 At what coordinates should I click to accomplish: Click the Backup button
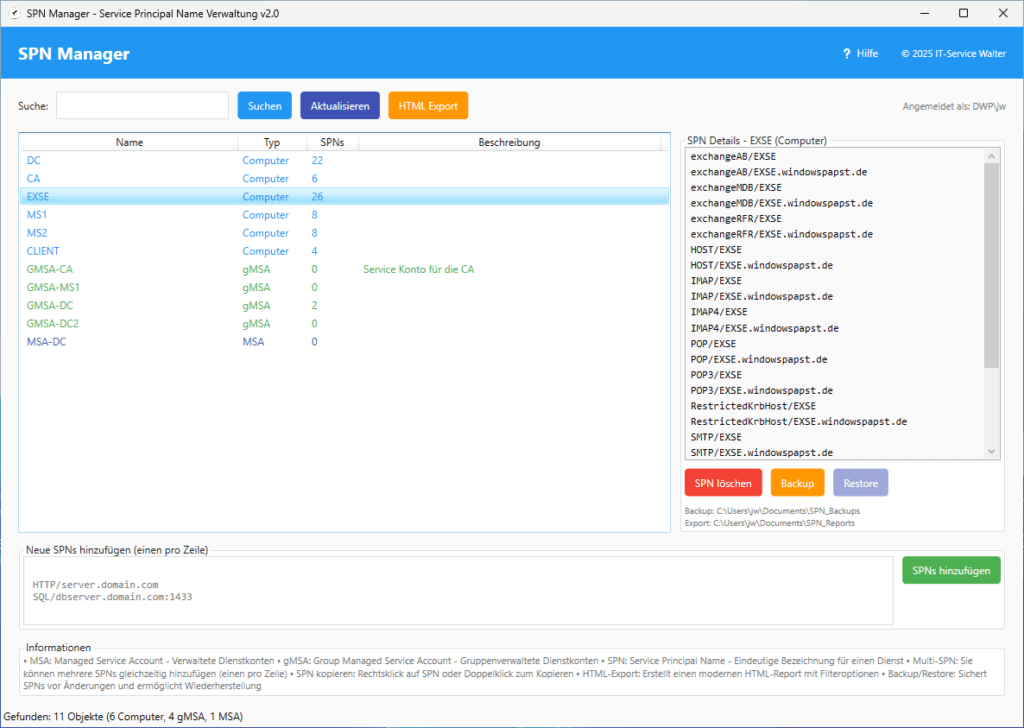pyautogui.click(x=797, y=482)
